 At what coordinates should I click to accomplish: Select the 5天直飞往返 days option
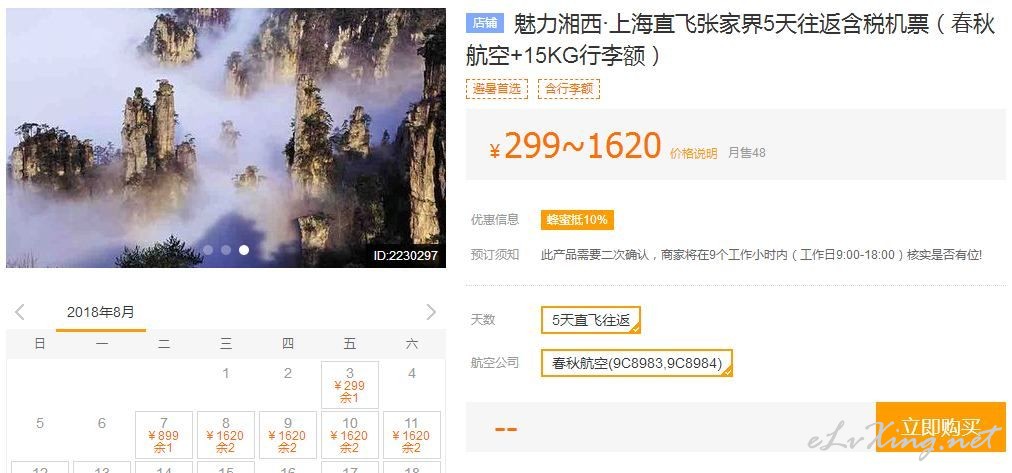[591, 320]
